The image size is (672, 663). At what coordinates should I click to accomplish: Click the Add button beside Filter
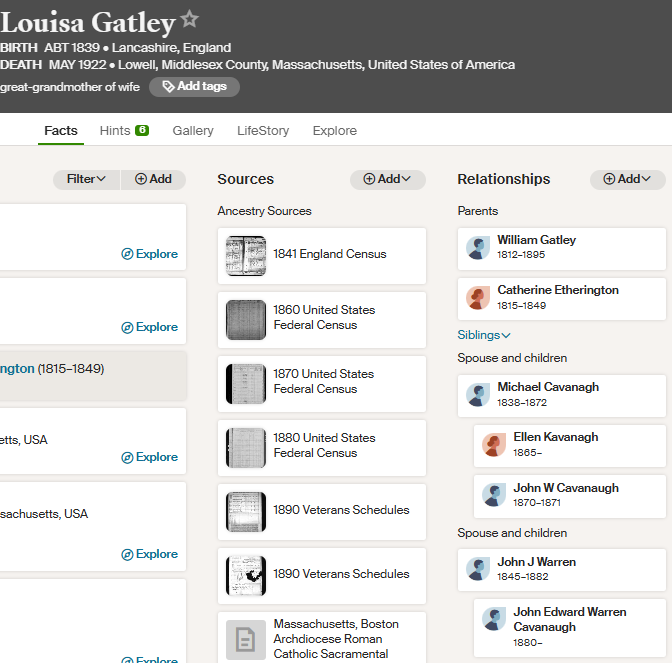tap(153, 179)
